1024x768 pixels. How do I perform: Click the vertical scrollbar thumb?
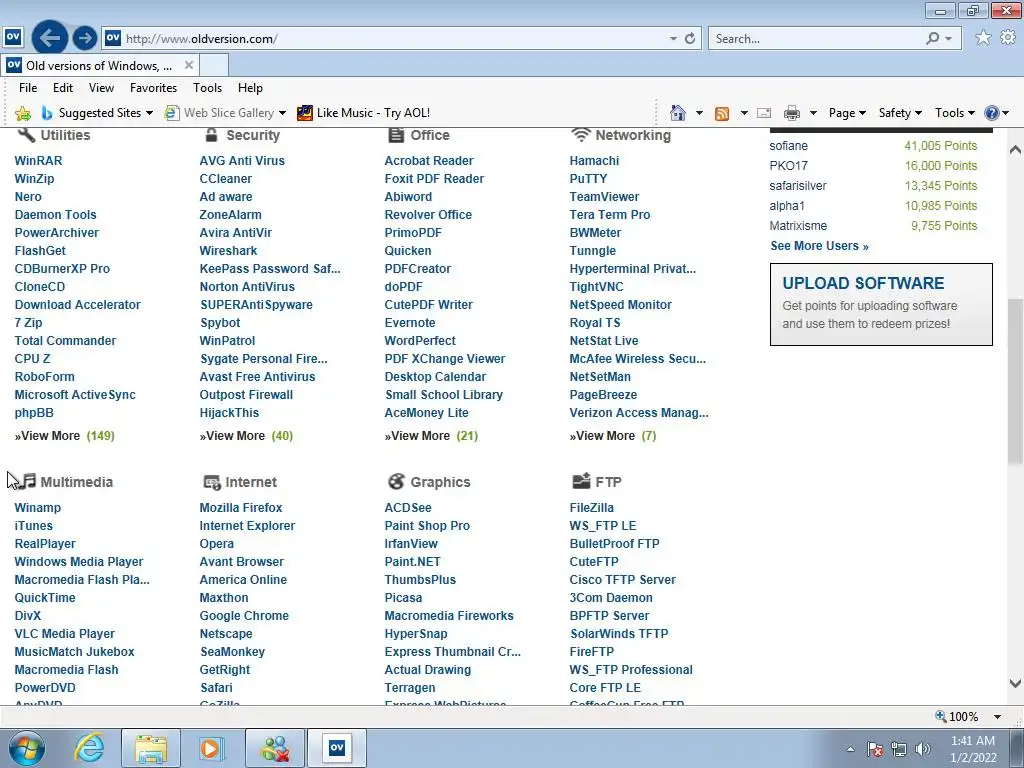pyautogui.click(x=1015, y=383)
